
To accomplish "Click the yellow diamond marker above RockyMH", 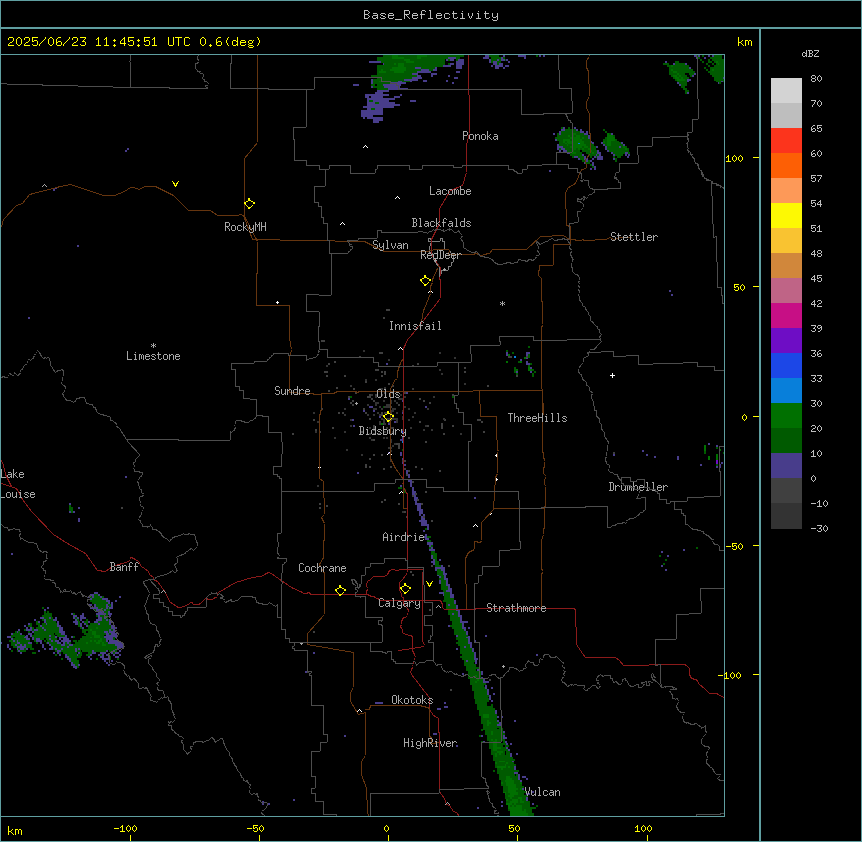I will coord(249,203).
